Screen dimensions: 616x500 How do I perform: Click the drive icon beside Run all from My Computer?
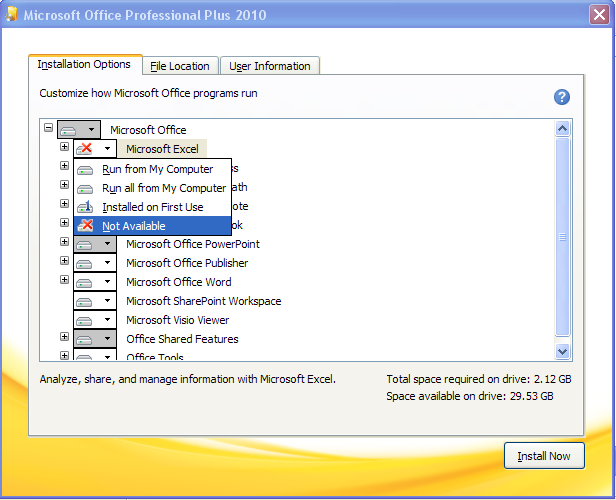pos(85,189)
